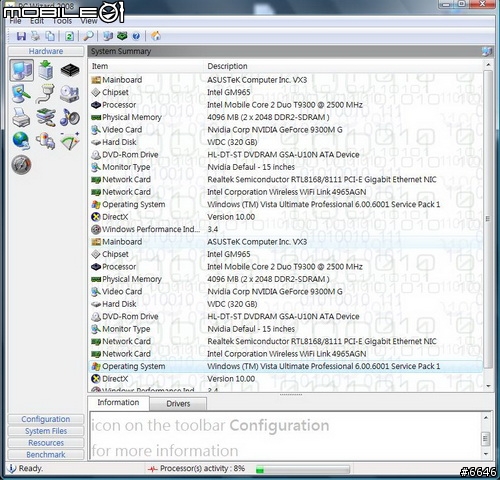This screenshot has height=480, width=500.
Task: Open the Configuration category
Action: [x=46, y=419]
